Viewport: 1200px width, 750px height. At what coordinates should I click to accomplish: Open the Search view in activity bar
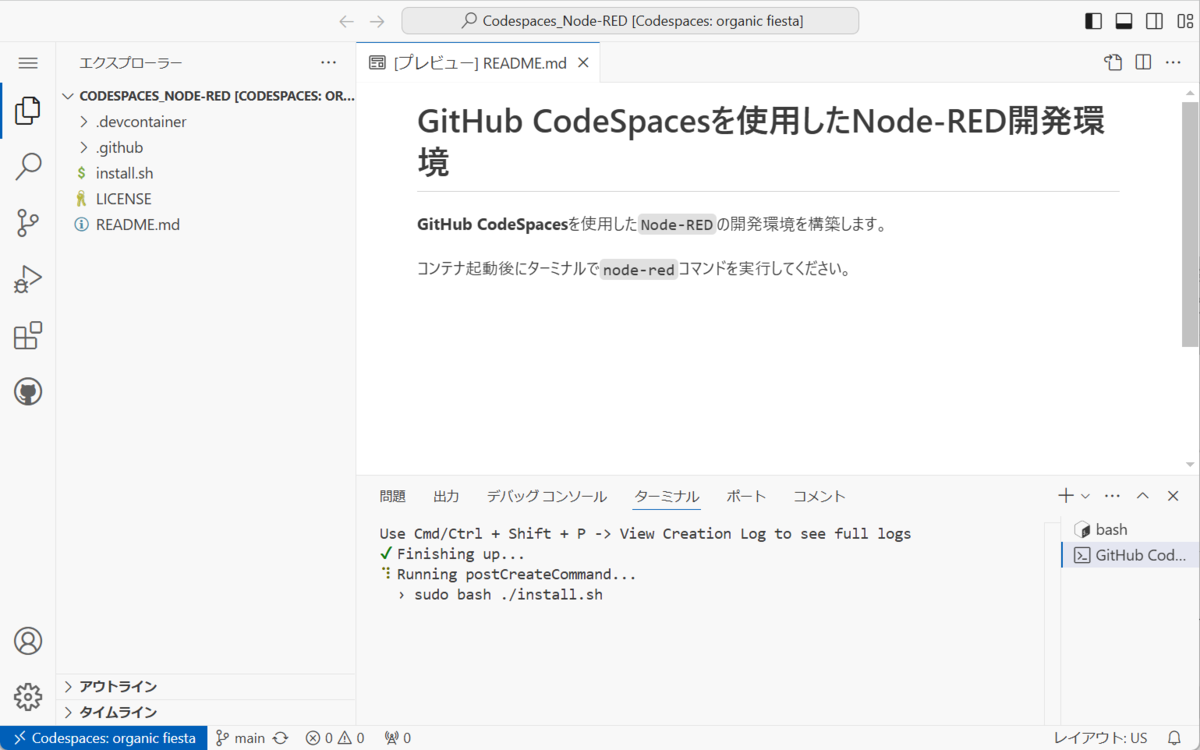point(28,166)
